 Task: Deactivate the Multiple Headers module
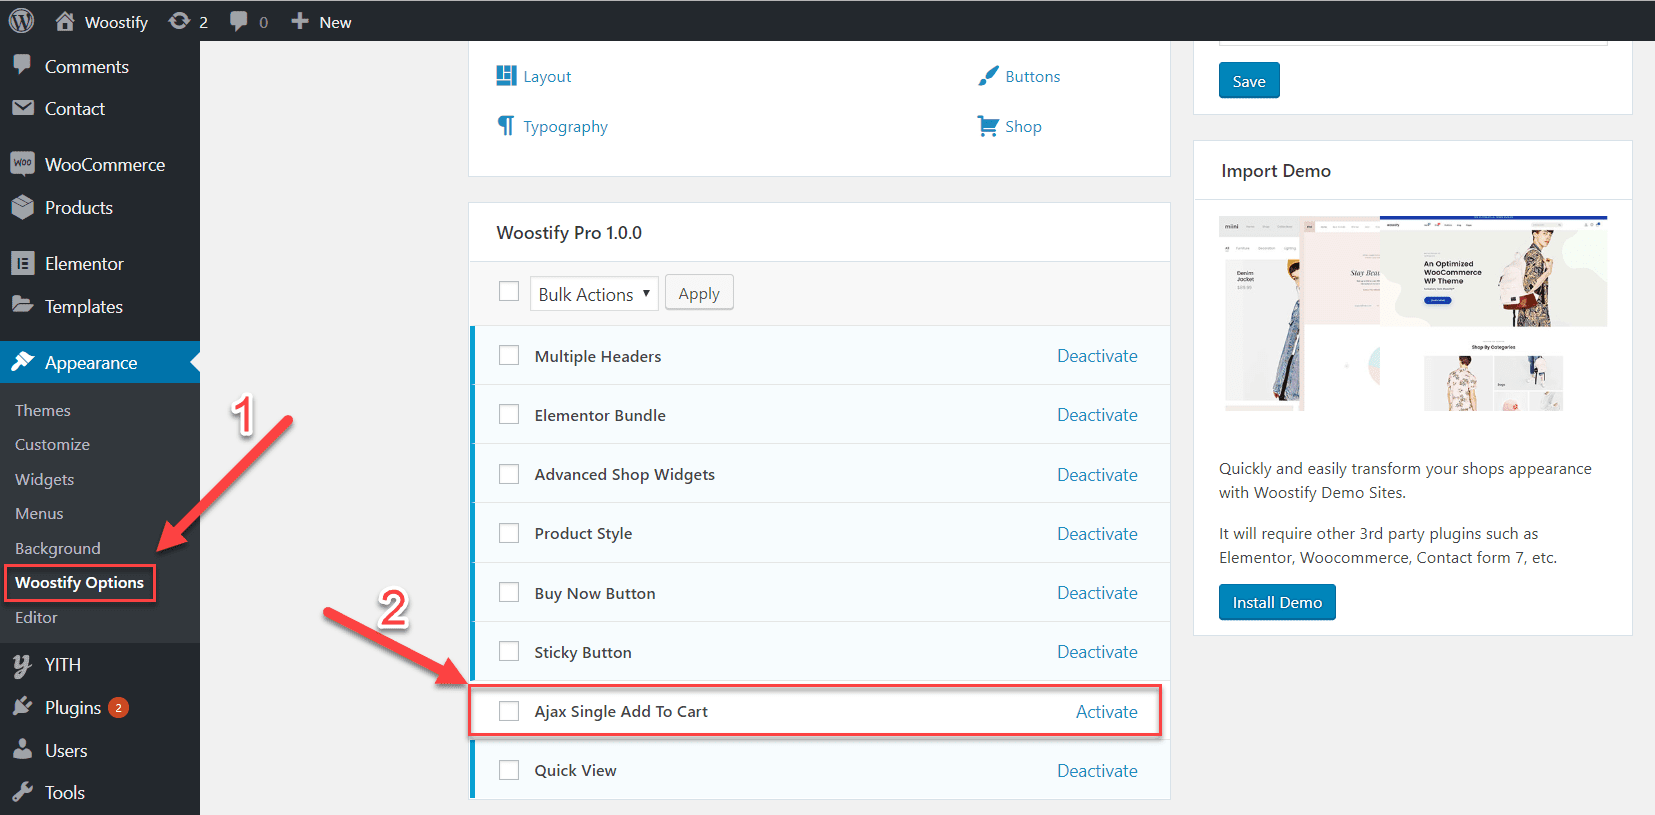(1097, 356)
